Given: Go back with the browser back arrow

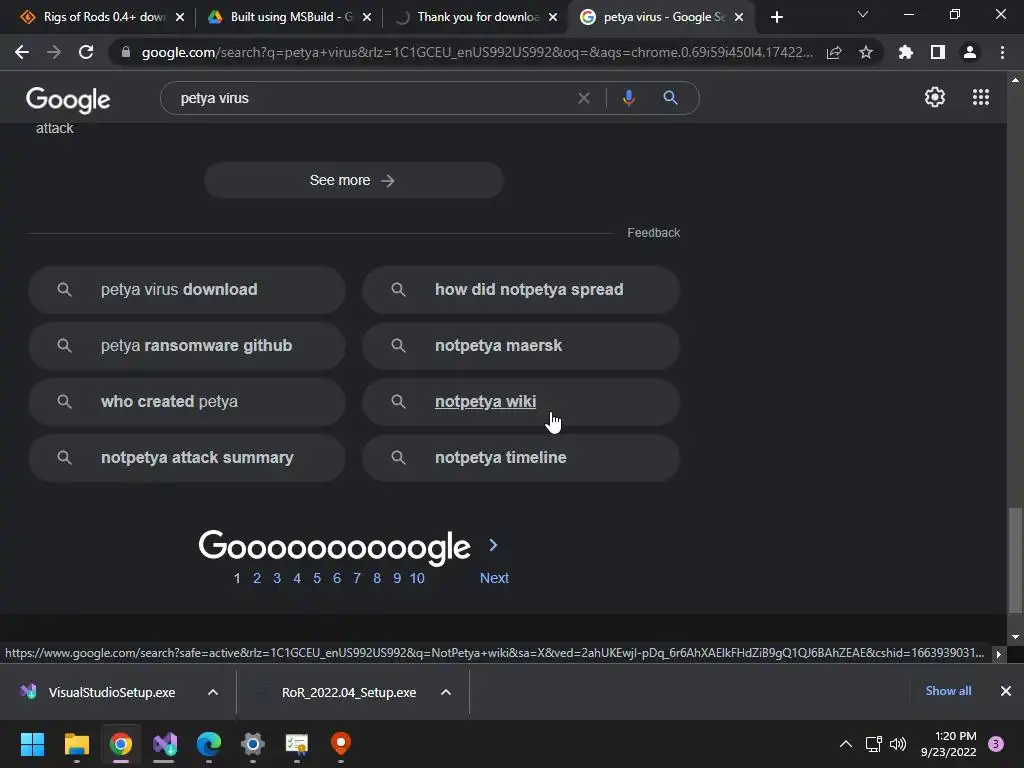Looking at the screenshot, I should 22,52.
